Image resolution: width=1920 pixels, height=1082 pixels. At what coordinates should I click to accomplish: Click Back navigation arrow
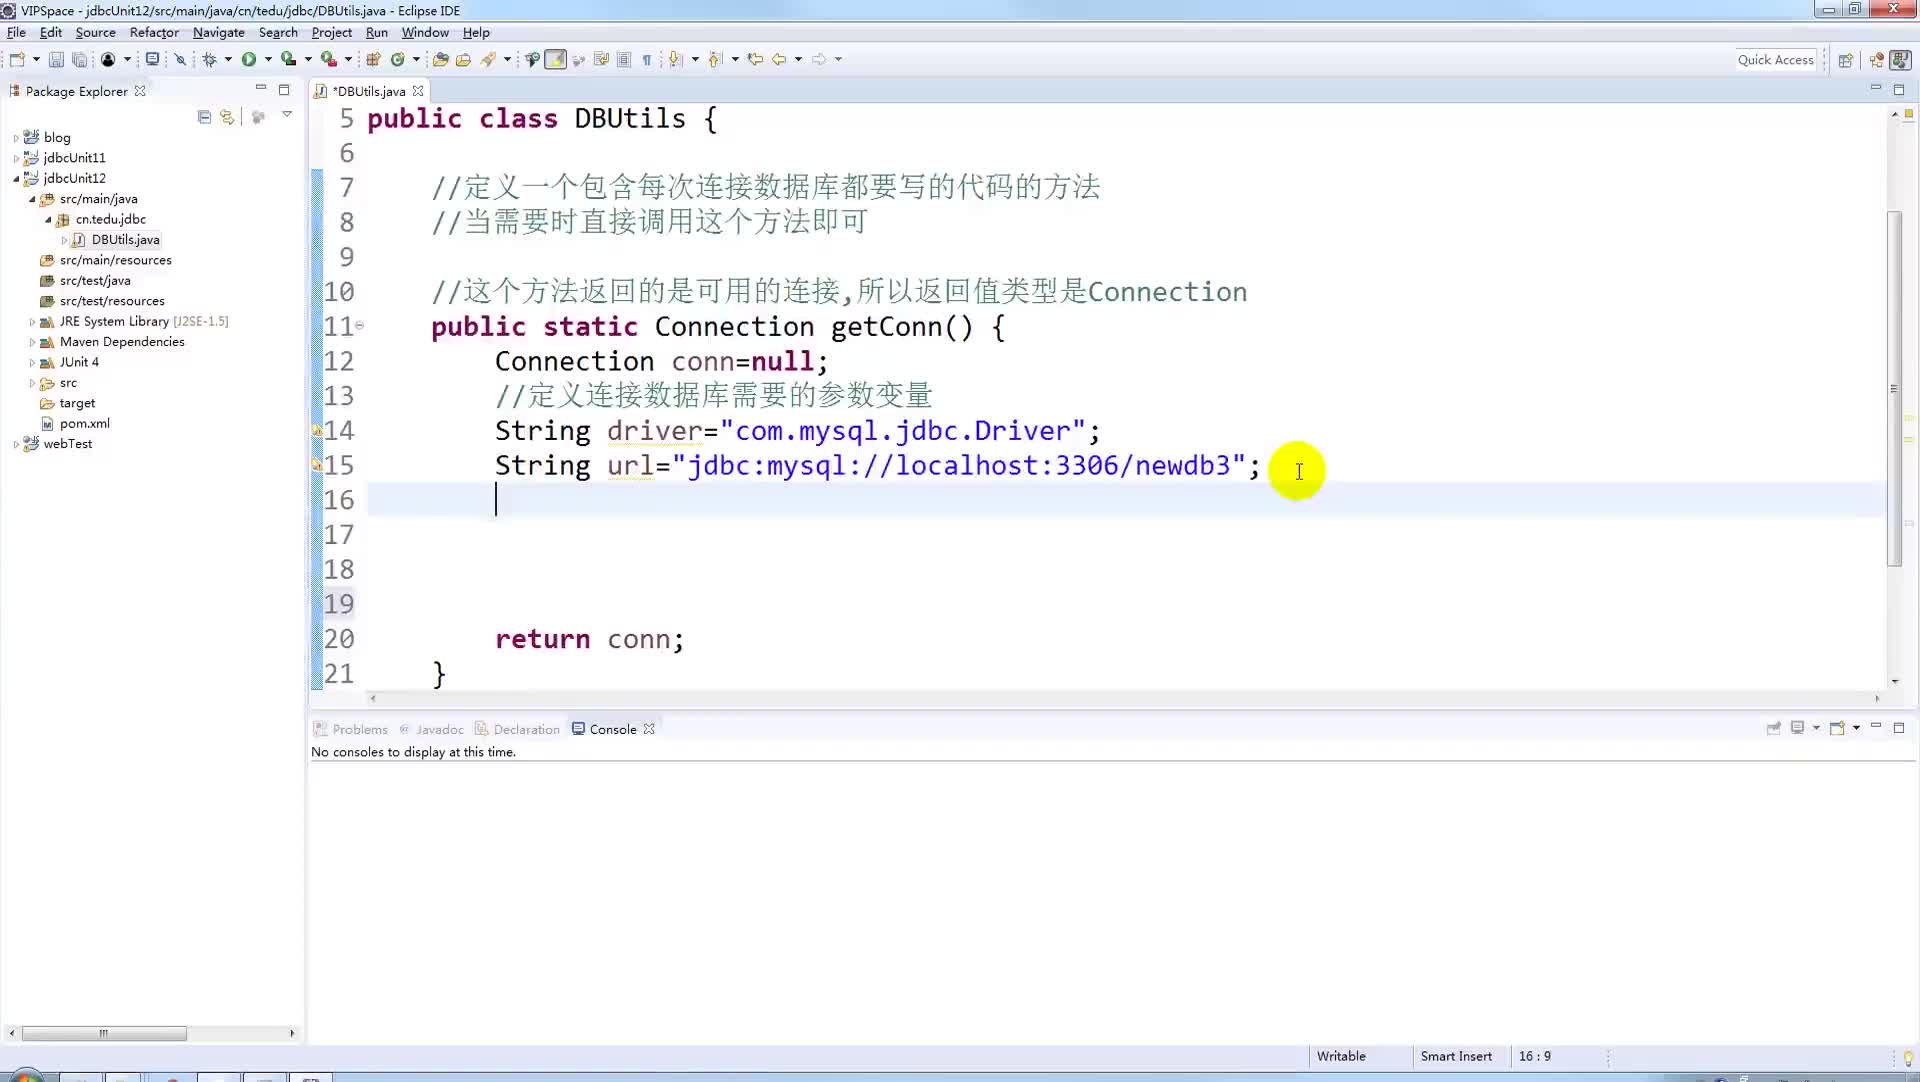point(779,59)
